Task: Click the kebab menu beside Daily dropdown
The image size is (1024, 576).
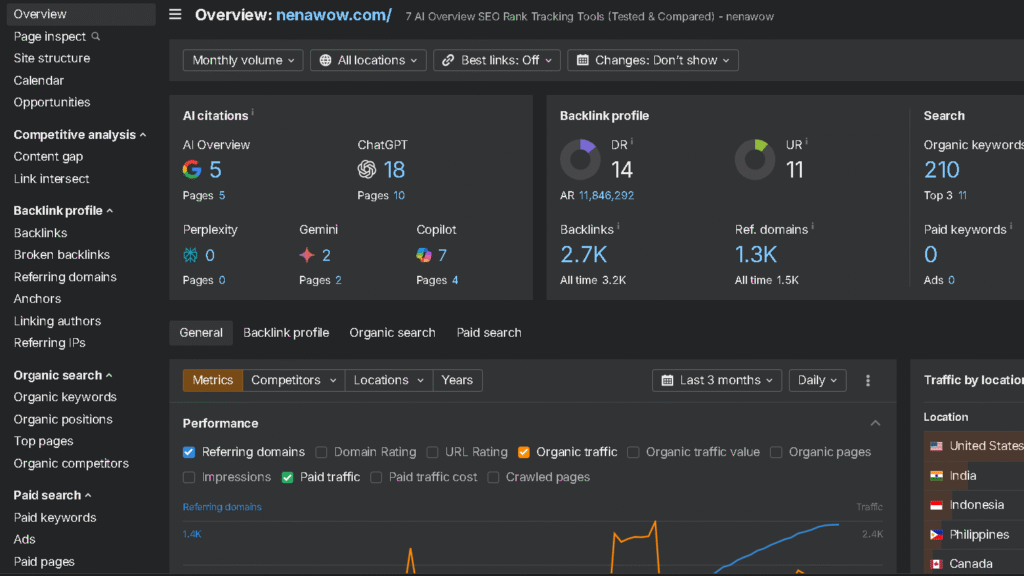Action: click(867, 380)
